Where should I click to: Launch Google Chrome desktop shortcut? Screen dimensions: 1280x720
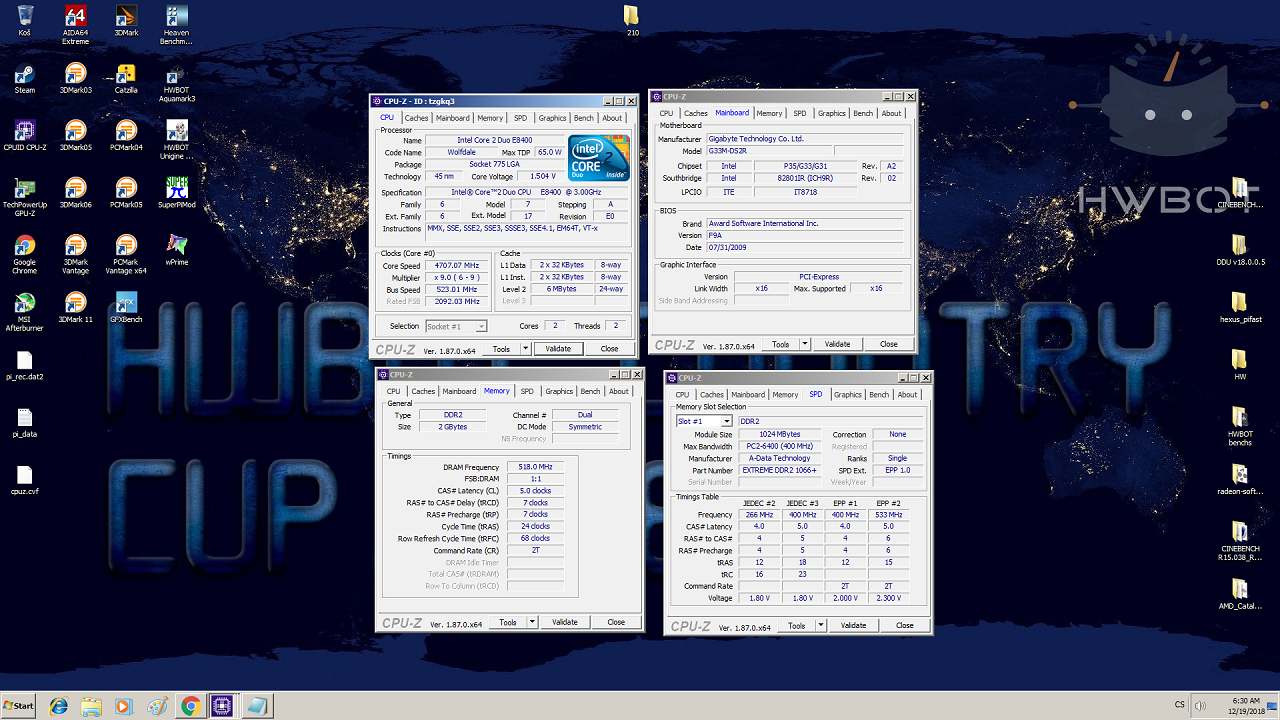pos(24,255)
